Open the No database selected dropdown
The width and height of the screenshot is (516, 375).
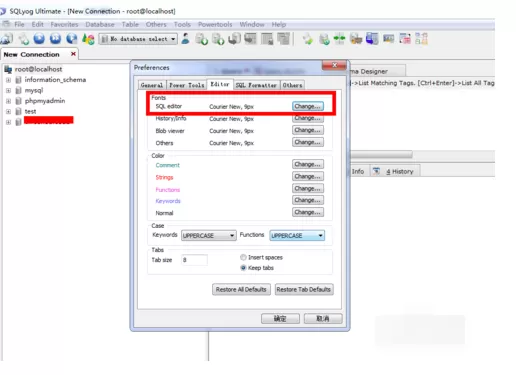click(138, 39)
